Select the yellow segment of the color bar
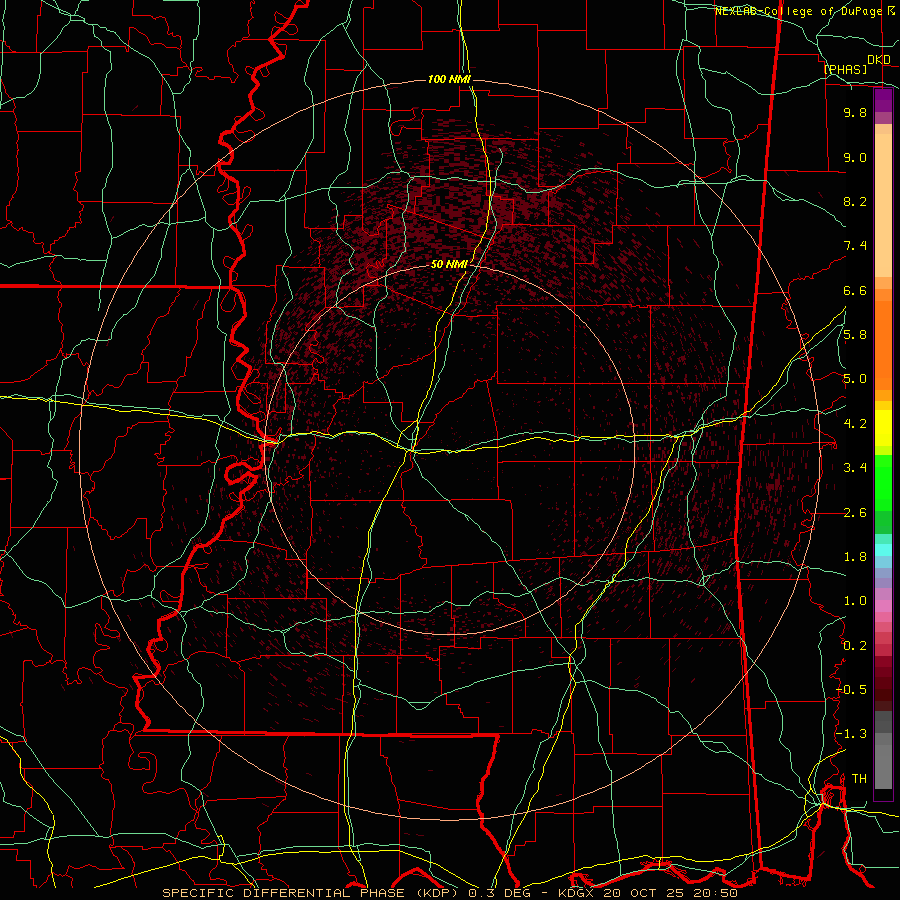Screen dimensions: 900x900 pos(883,428)
